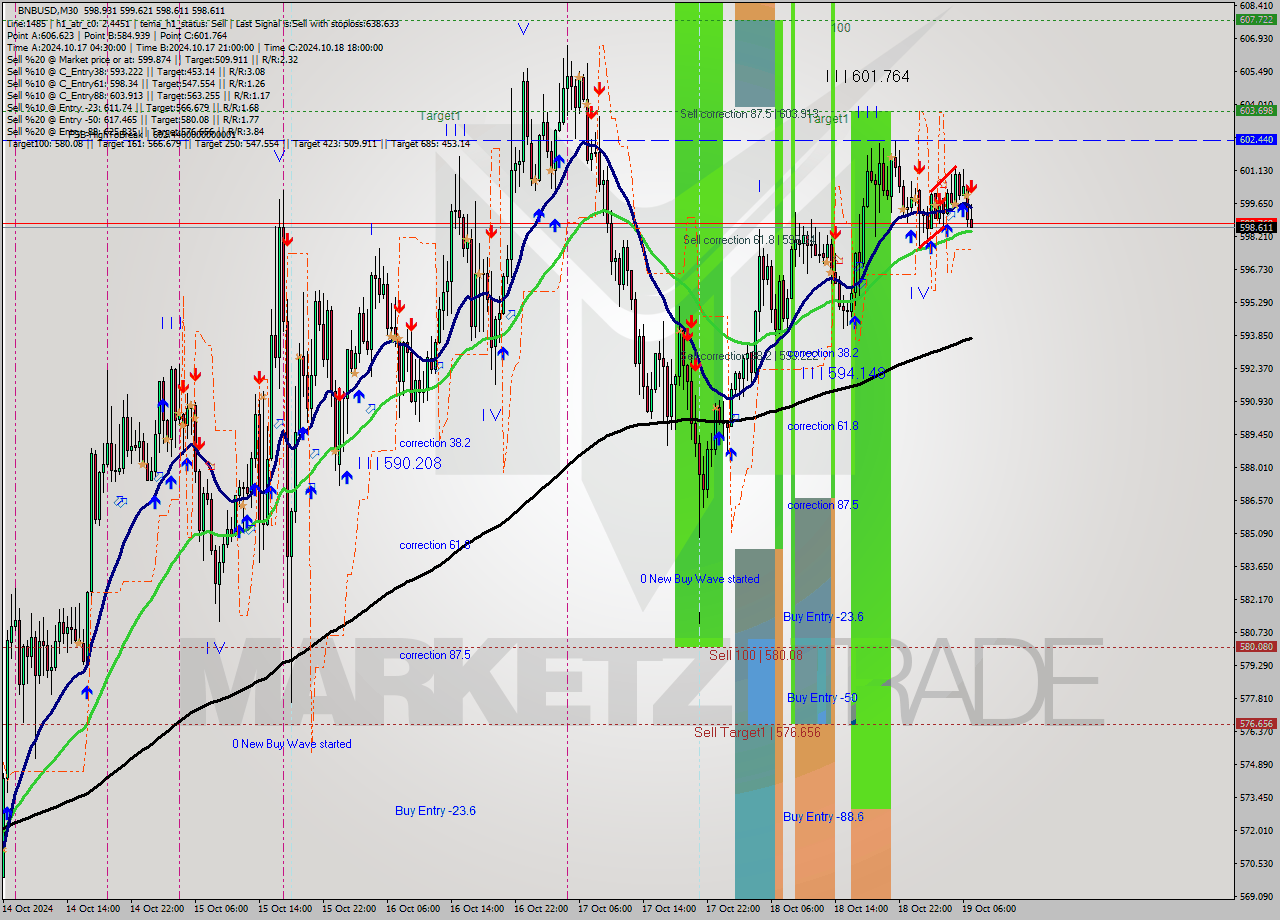The width and height of the screenshot is (1280, 920).
Task: Click 596.730 on the price scale
Action: [x=1256, y=269]
